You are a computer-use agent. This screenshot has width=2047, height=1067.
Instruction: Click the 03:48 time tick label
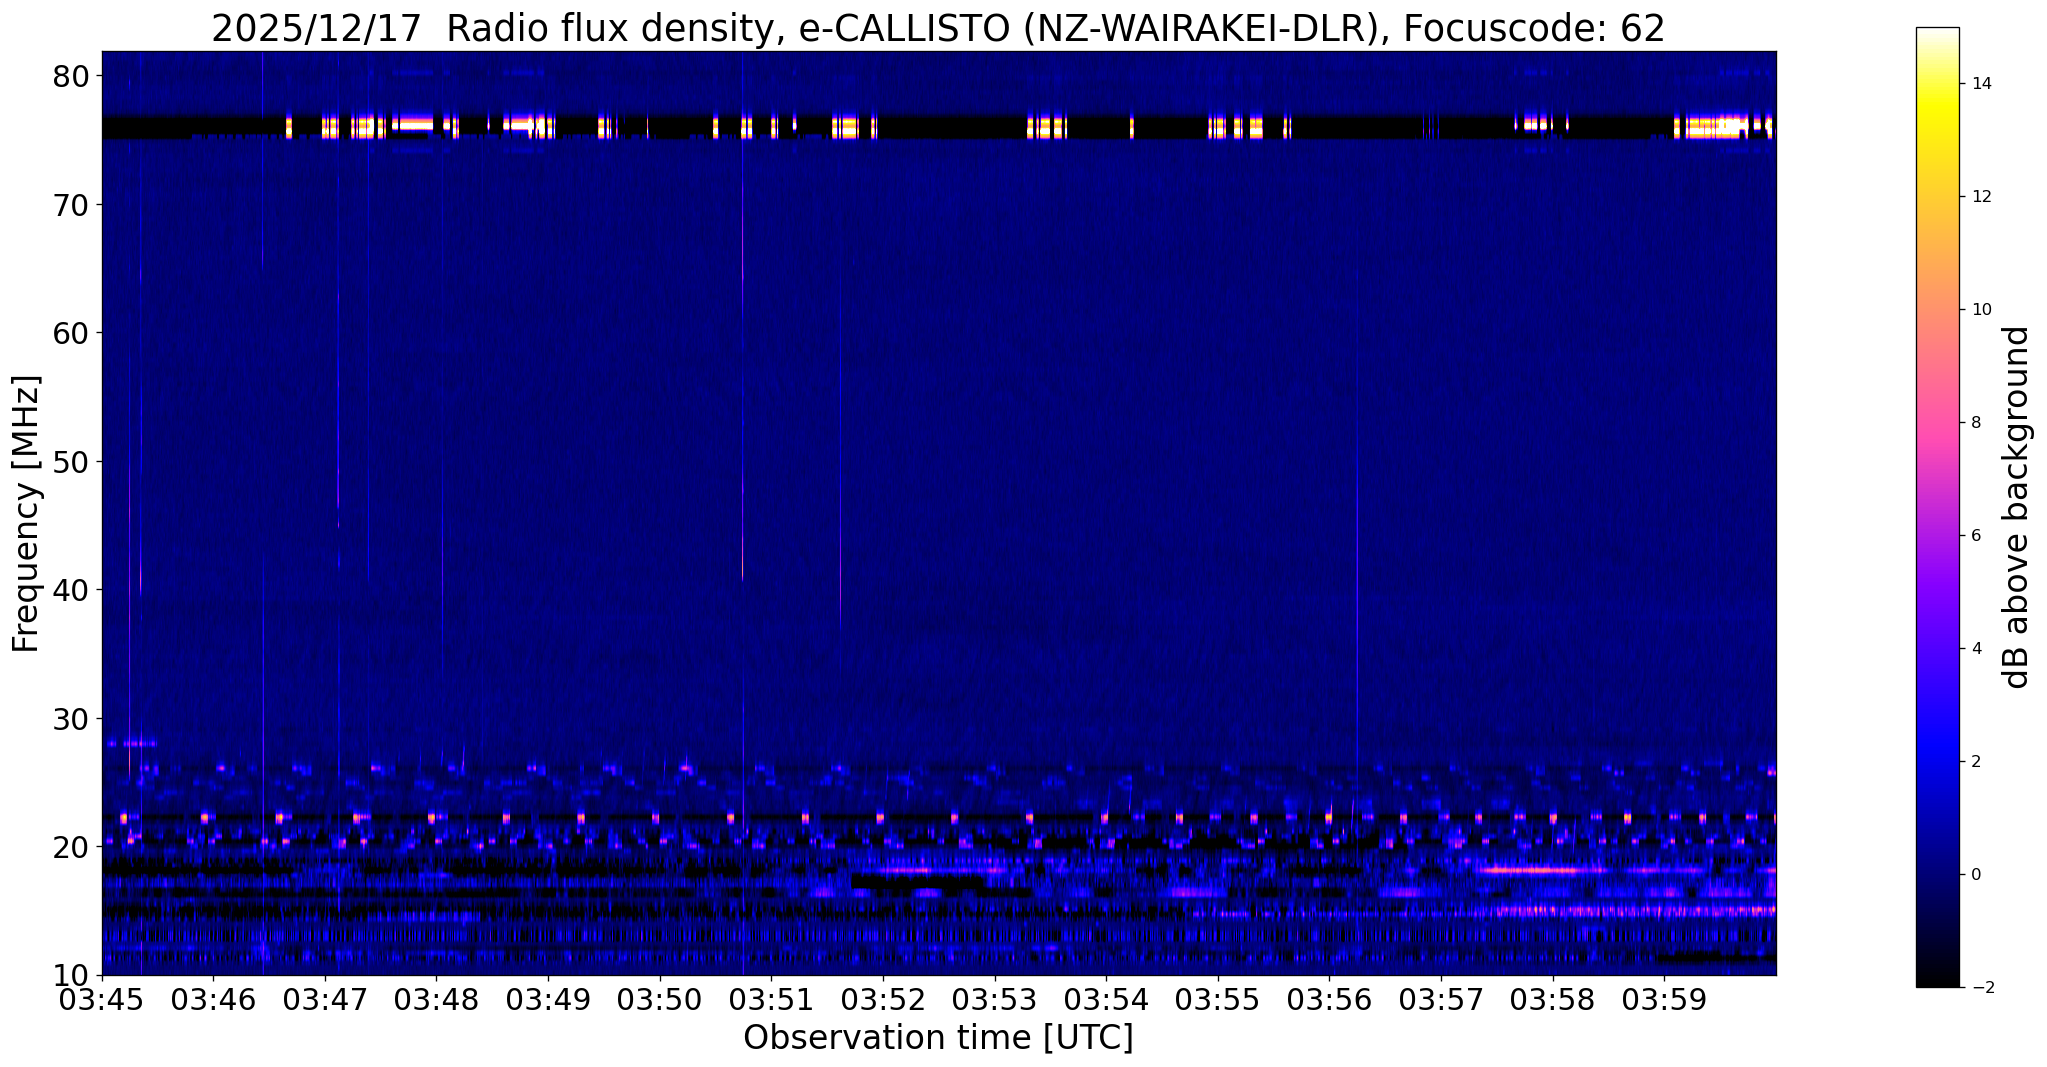click(x=436, y=999)
